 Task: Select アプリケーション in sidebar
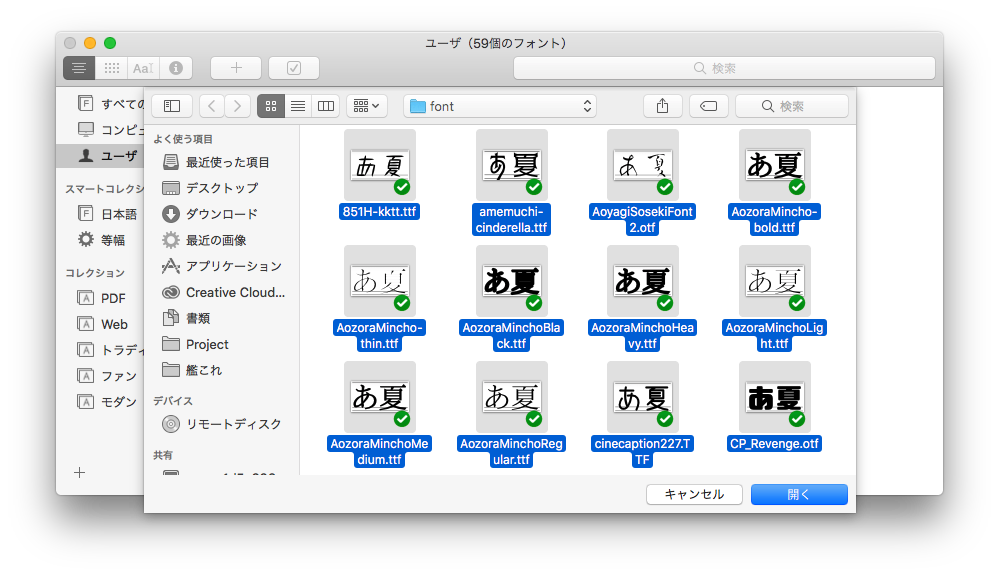222,266
